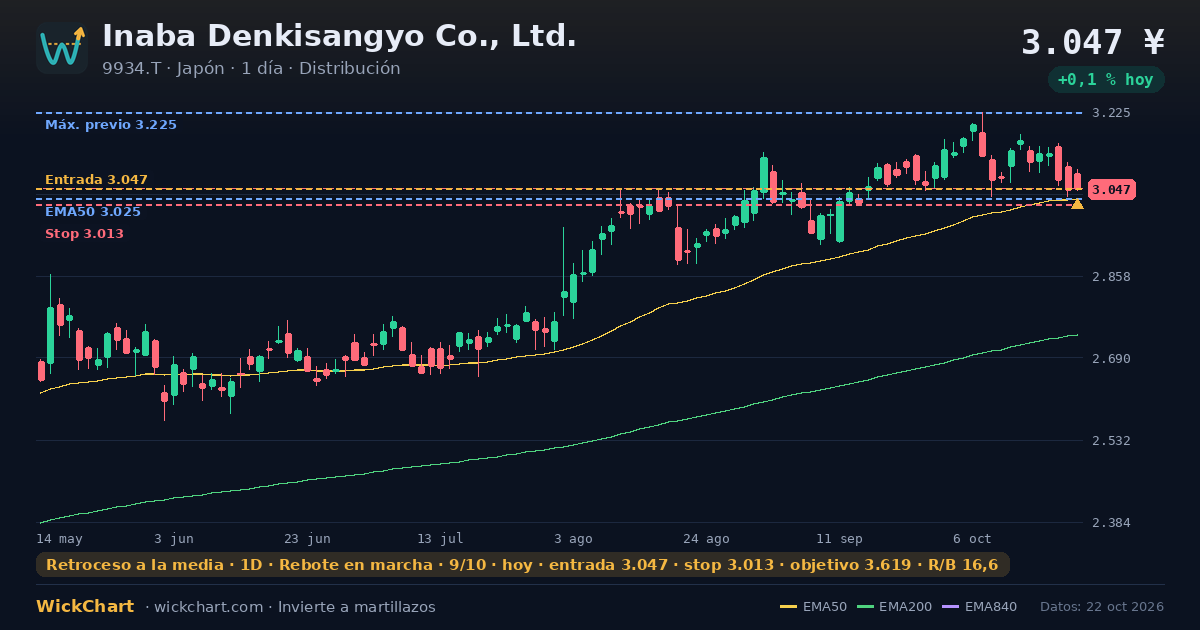Click the 3 jun date label
Viewport: 1200px width, 630px height.
[x=174, y=538]
